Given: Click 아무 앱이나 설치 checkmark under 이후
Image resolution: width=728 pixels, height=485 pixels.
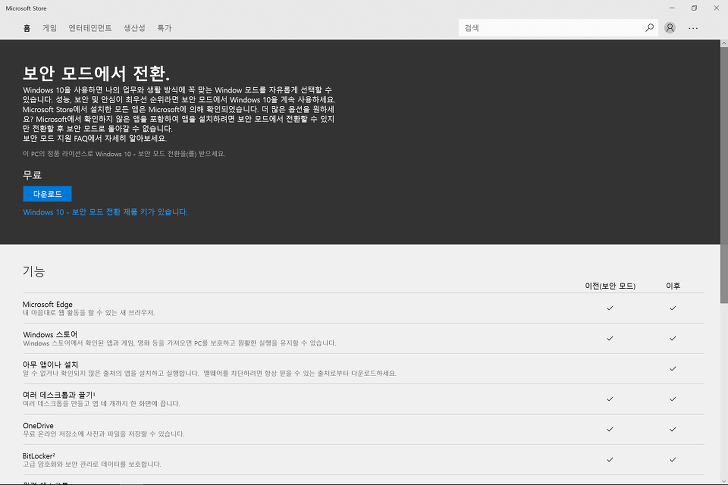Looking at the screenshot, I should 673,369.
